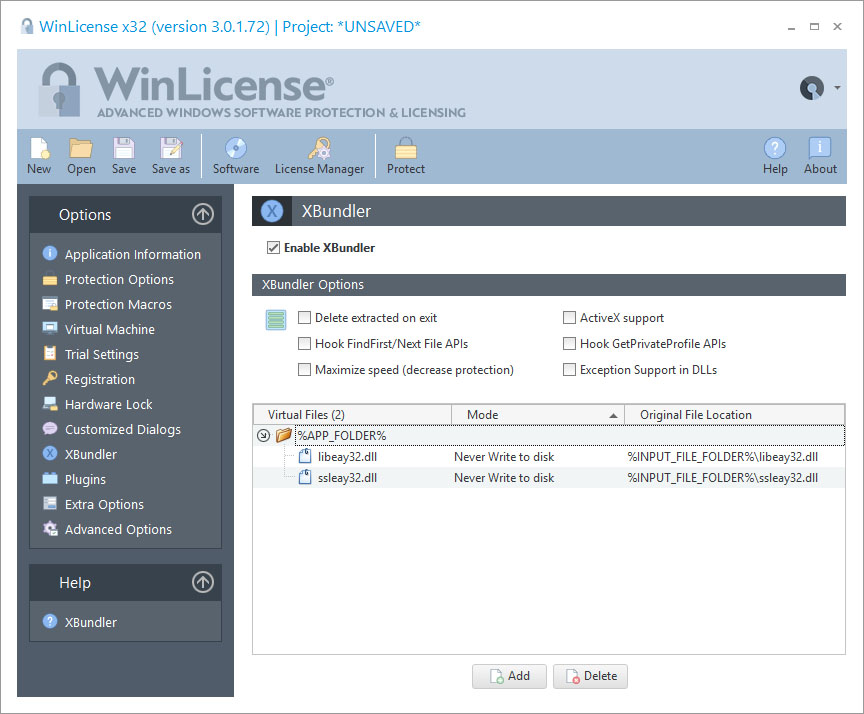Launch the License Manager
This screenshot has width=864, height=714.
click(x=320, y=156)
